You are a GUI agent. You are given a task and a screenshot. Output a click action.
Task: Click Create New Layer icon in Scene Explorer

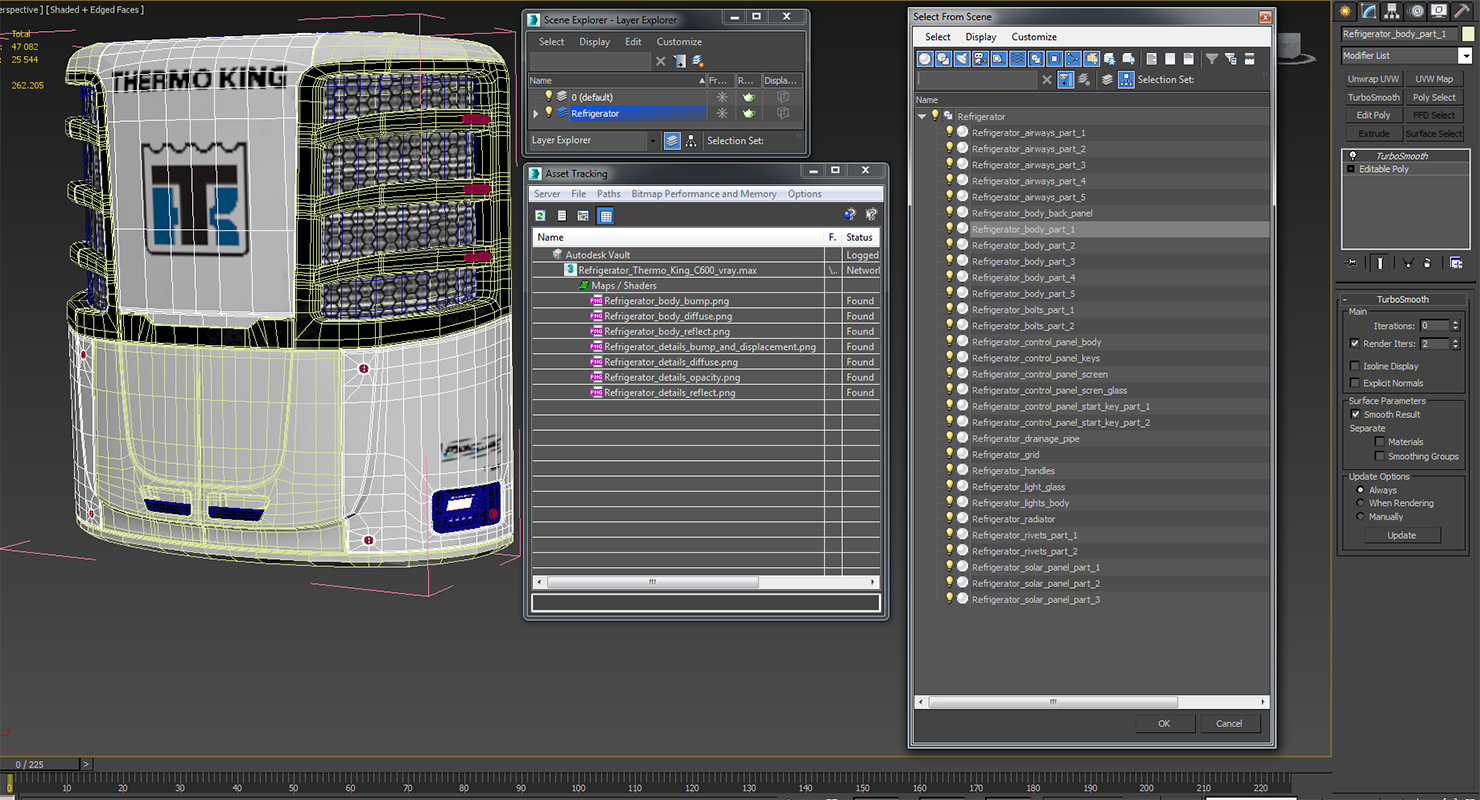point(698,61)
